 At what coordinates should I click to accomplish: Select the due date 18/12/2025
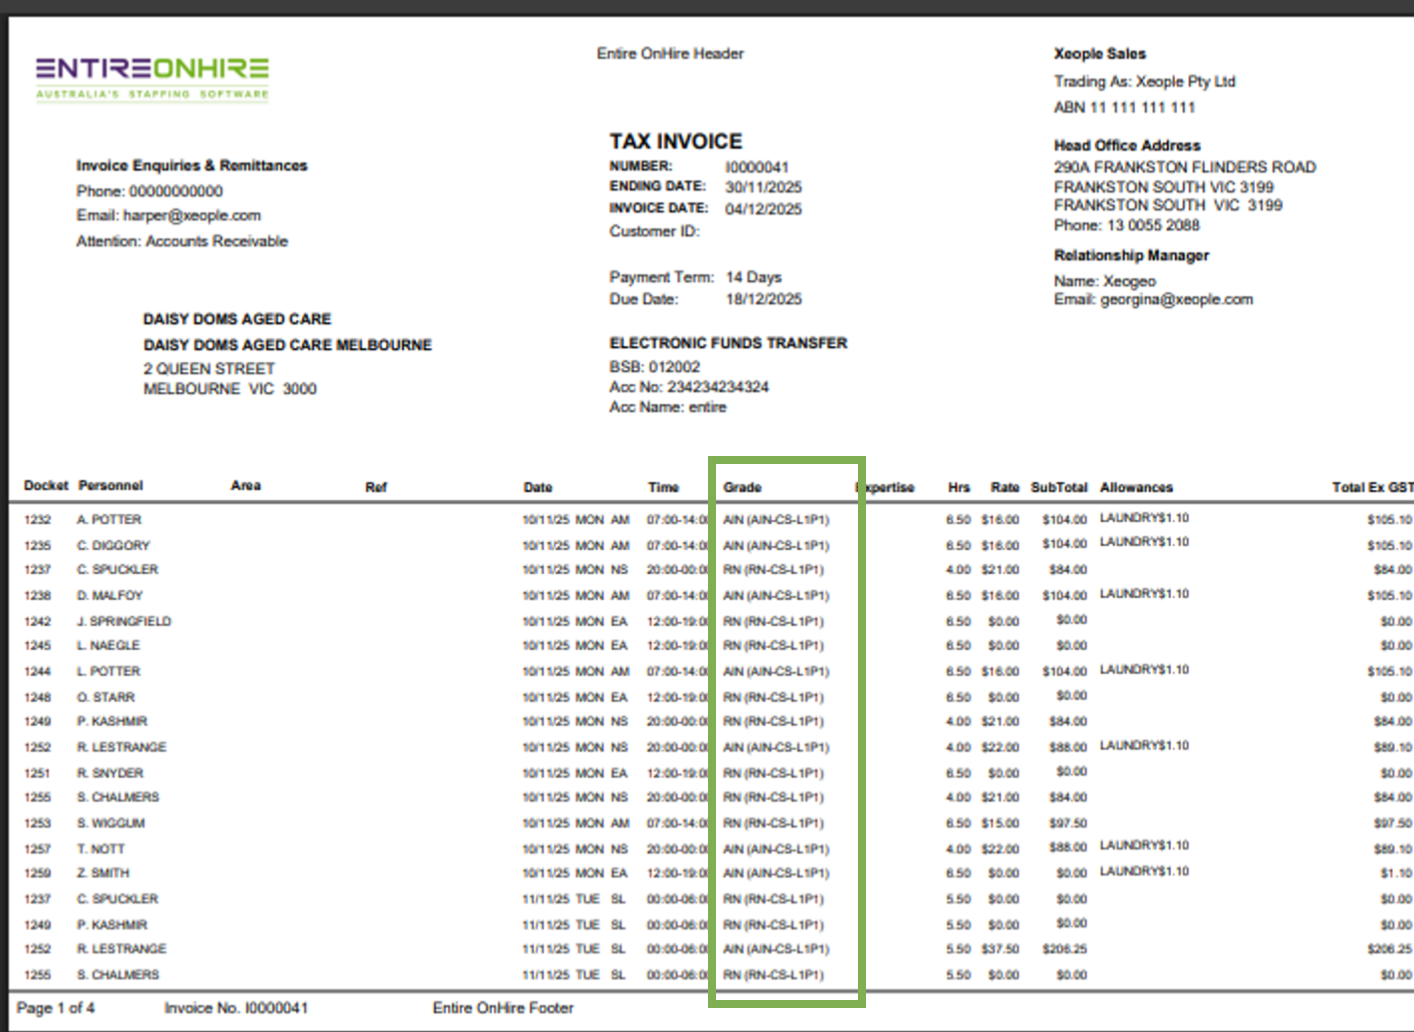[763, 299]
